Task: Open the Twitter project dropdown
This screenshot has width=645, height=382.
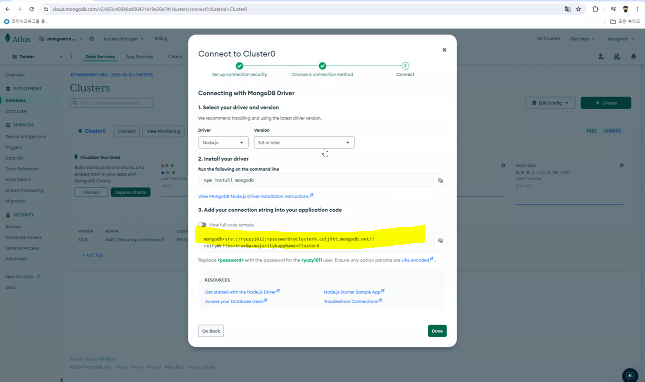Action: coord(37,56)
